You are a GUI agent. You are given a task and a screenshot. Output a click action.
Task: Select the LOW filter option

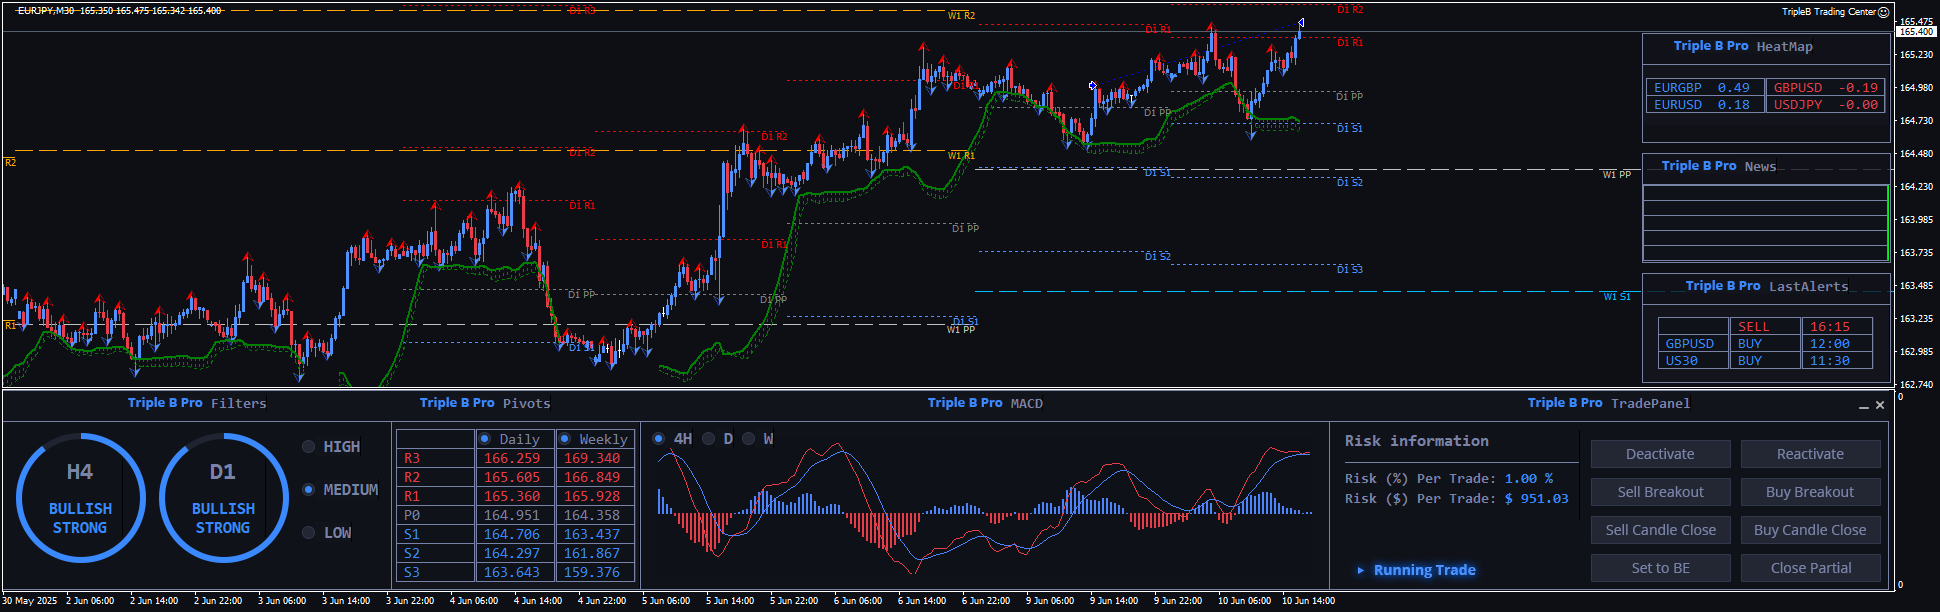pyautogui.click(x=309, y=533)
